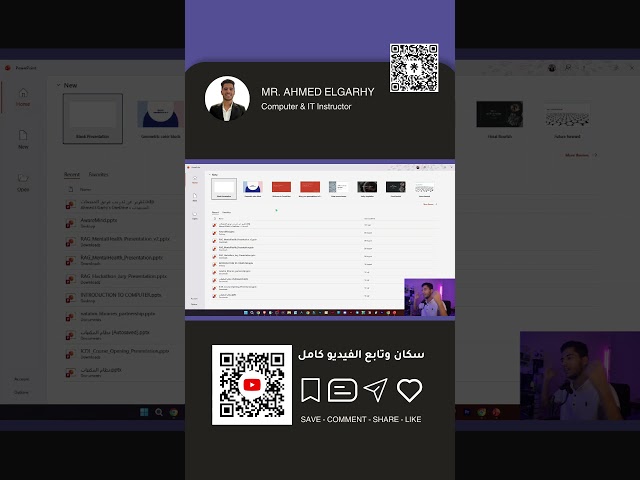
Task: Open the [Autosaved].pptx file in the list
Action: (x=115, y=332)
